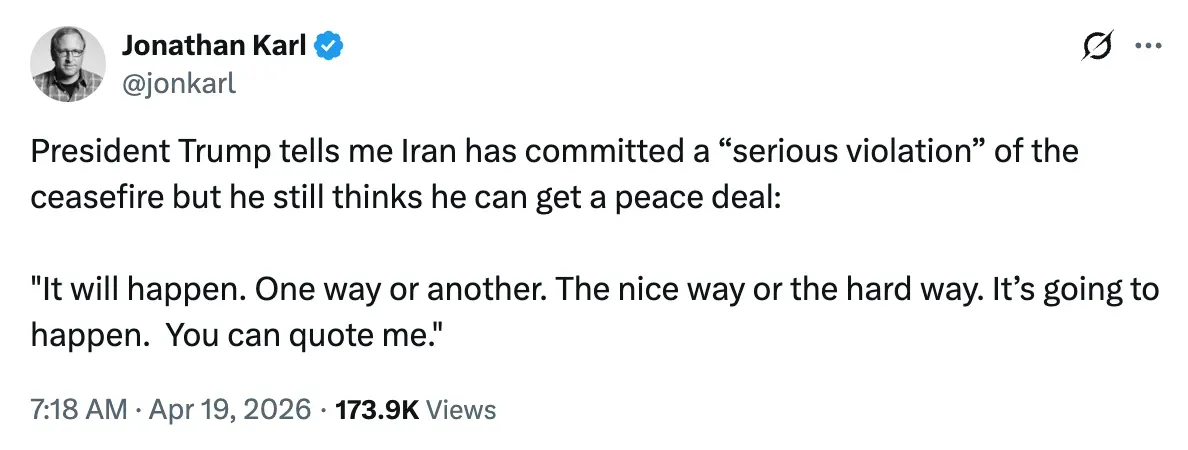The image size is (1188, 450).
Task: Click the Grok slashed-circle icon
Action: (x=1098, y=47)
